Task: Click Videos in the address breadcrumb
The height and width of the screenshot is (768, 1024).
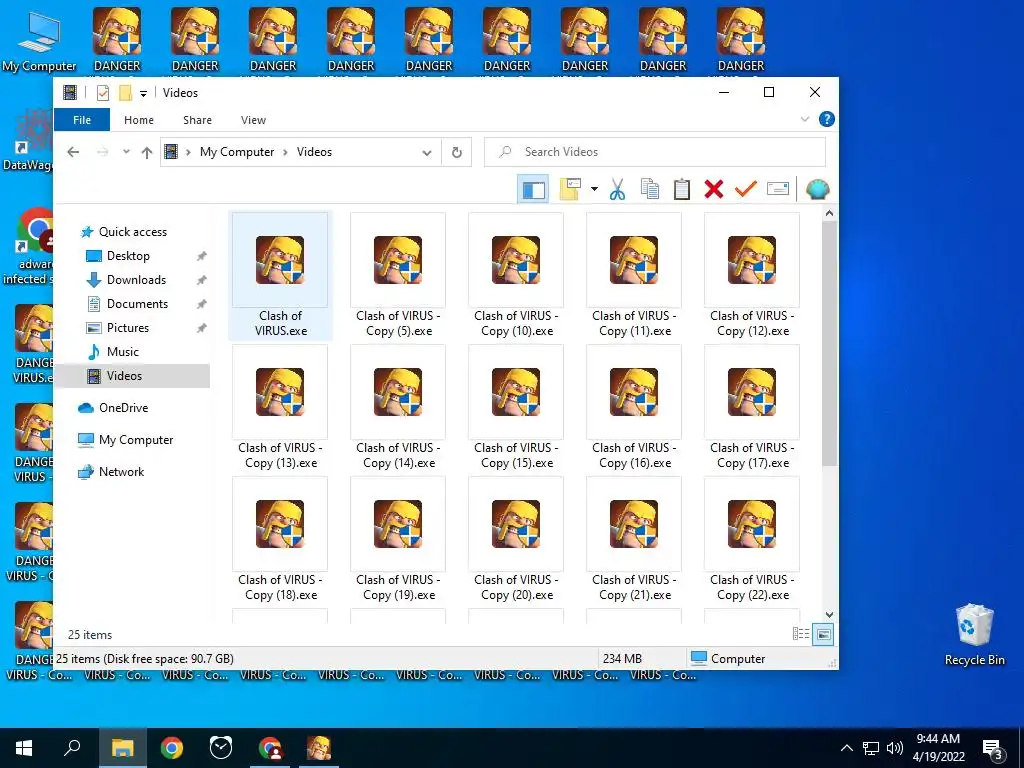Action: tap(314, 152)
